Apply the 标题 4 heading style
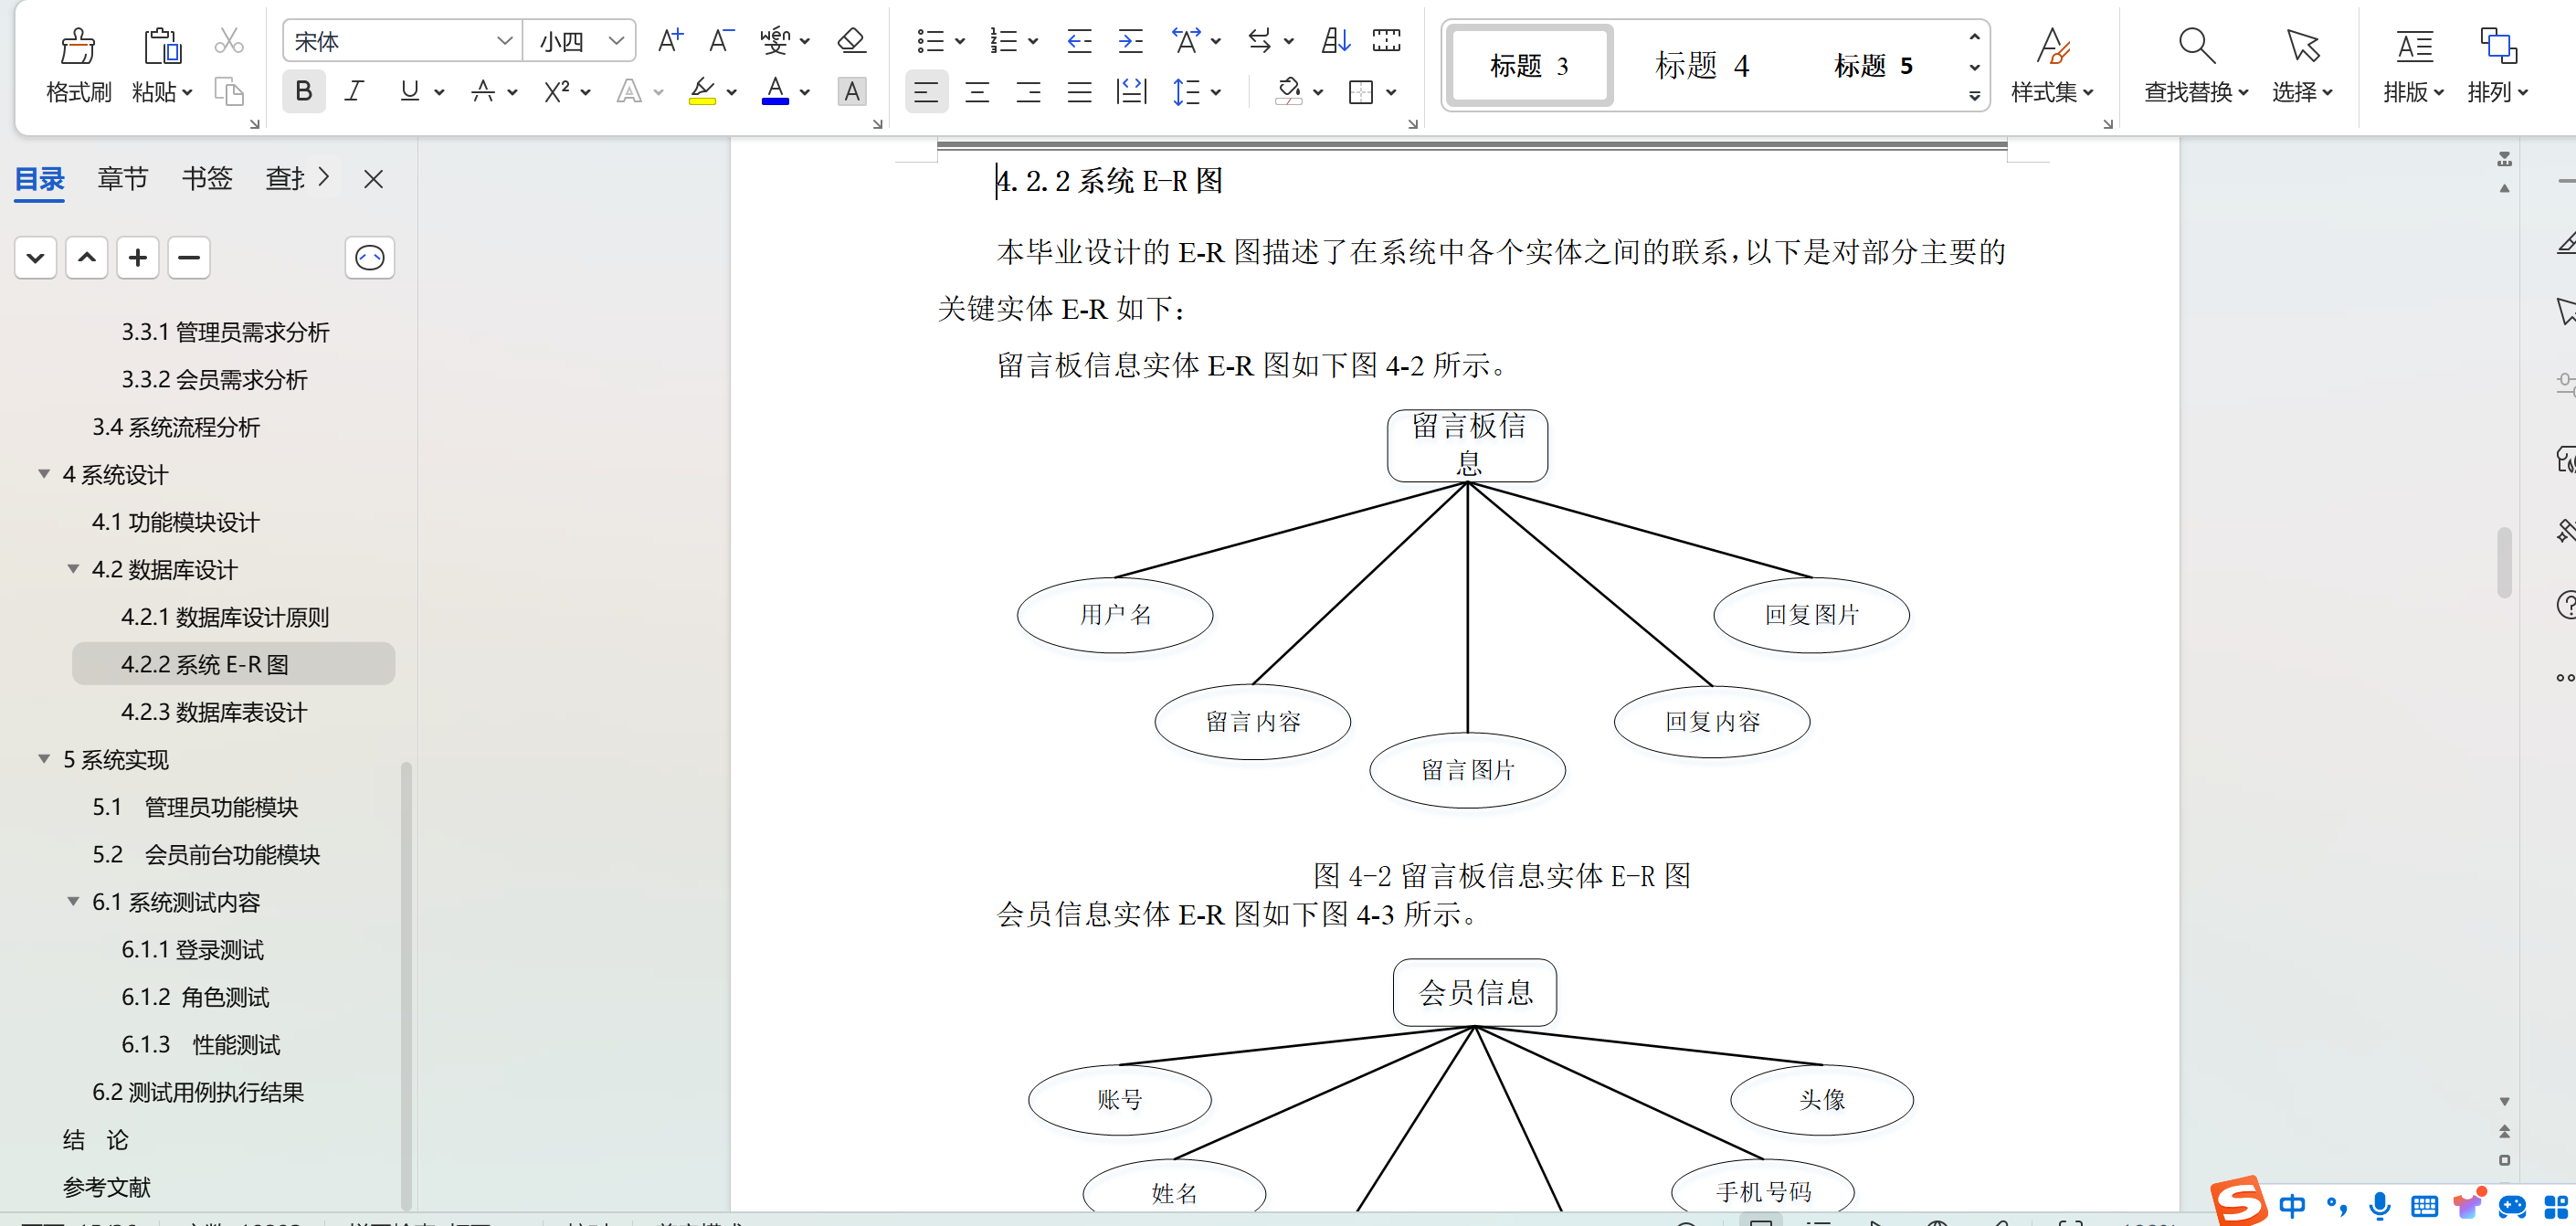The width and height of the screenshot is (2576, 1226). tap(1702, 66)
